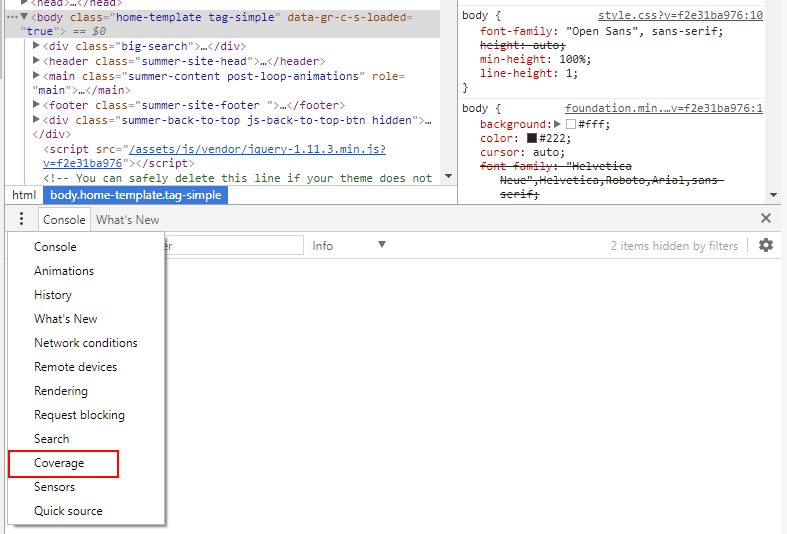Select the line-height: 1 declaration
The height and width of the screenshot is (534, 787).
point(529,73)
